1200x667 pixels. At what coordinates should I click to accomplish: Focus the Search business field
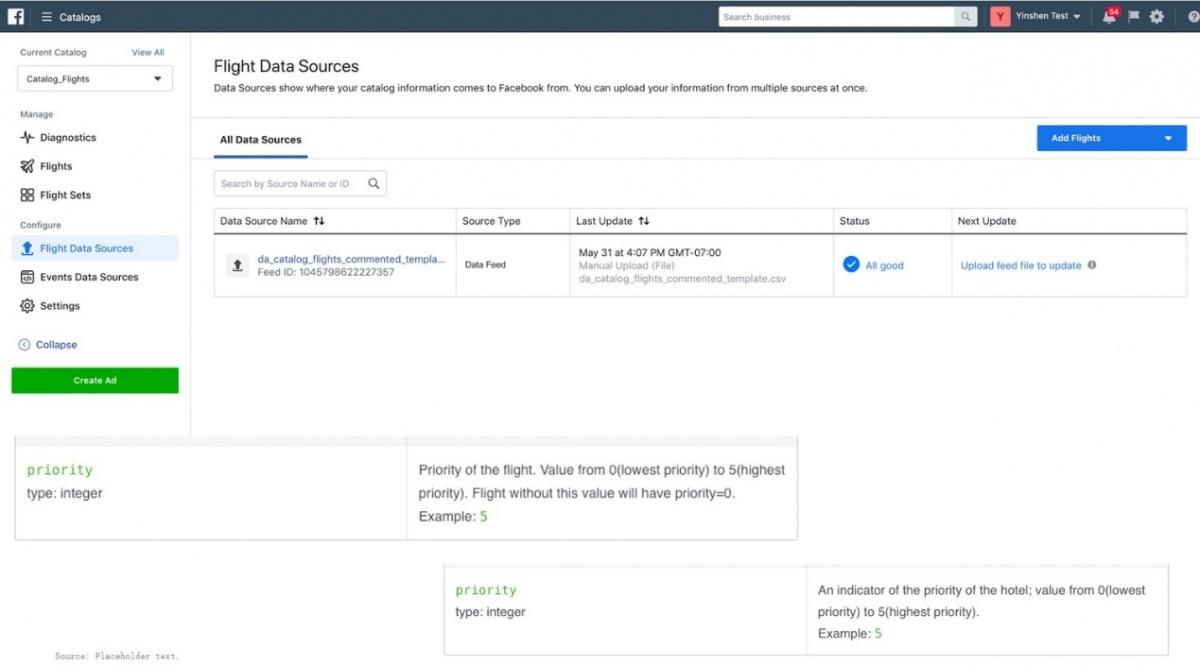[x=837, y=17]
